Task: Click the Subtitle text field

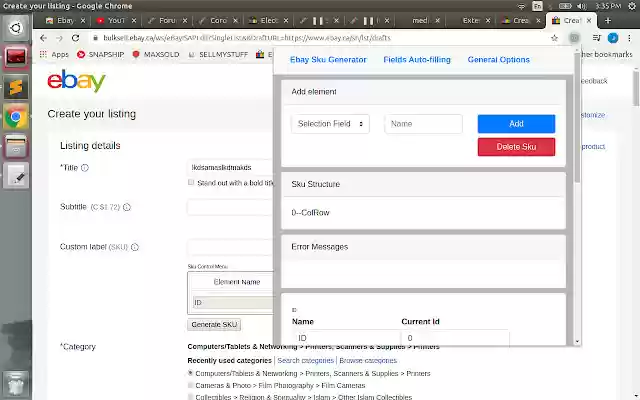Action: [x=230, y=207]
